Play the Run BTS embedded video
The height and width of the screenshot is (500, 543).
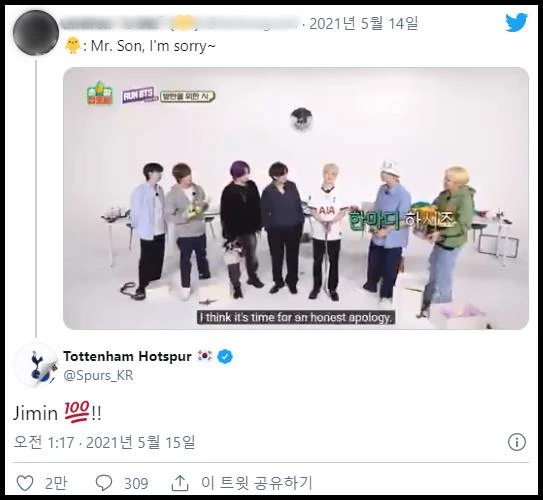coord(296,198)
